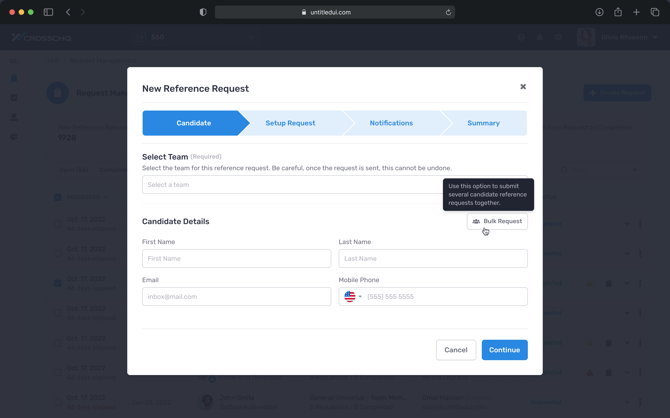Open the country flag phone code selector
This screenshot has height=418, width=670.
coord(352,297)
